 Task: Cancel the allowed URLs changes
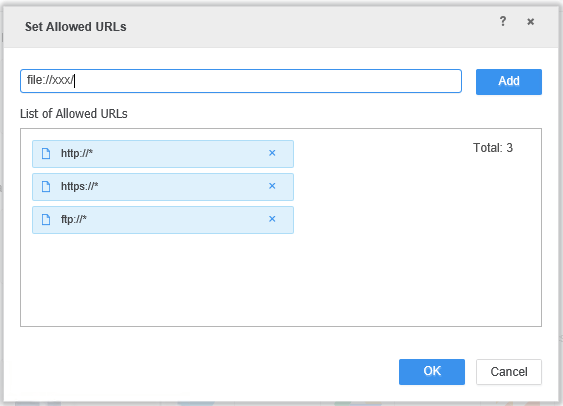[509, 372]
